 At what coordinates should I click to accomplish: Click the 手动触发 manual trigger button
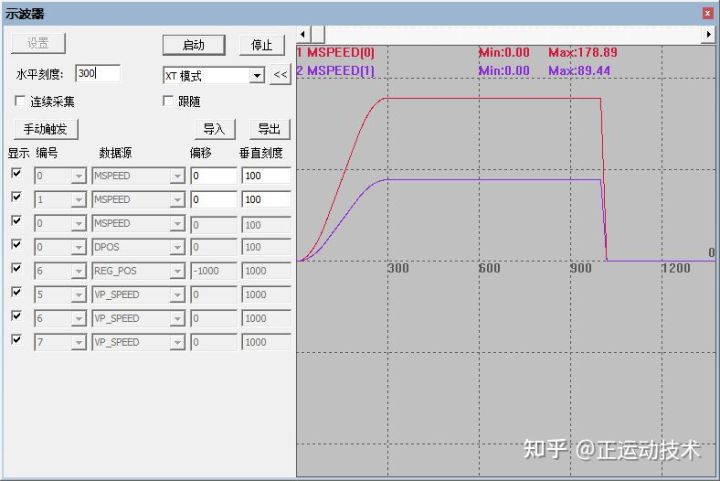click(45, 129)
